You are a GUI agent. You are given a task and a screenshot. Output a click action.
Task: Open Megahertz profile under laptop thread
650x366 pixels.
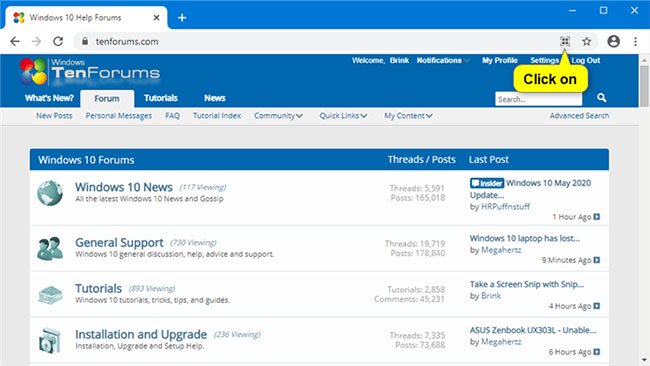[501, 250]
